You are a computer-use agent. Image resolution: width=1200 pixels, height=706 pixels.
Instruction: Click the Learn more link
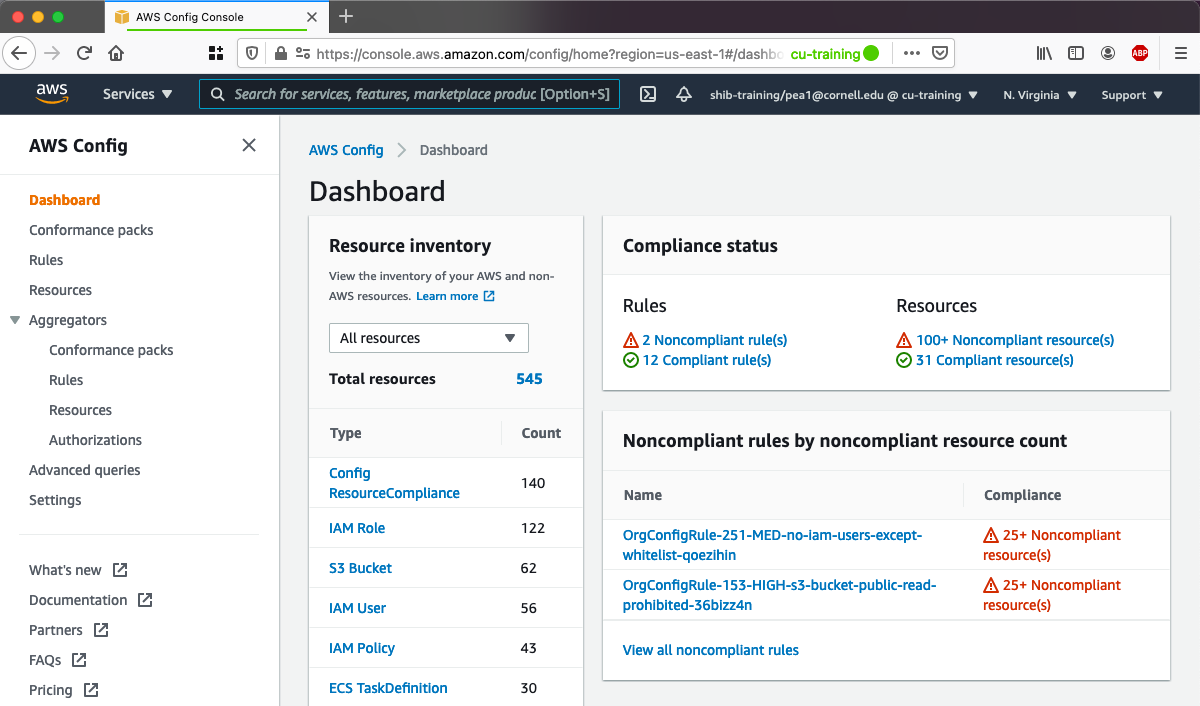point(447,296)
